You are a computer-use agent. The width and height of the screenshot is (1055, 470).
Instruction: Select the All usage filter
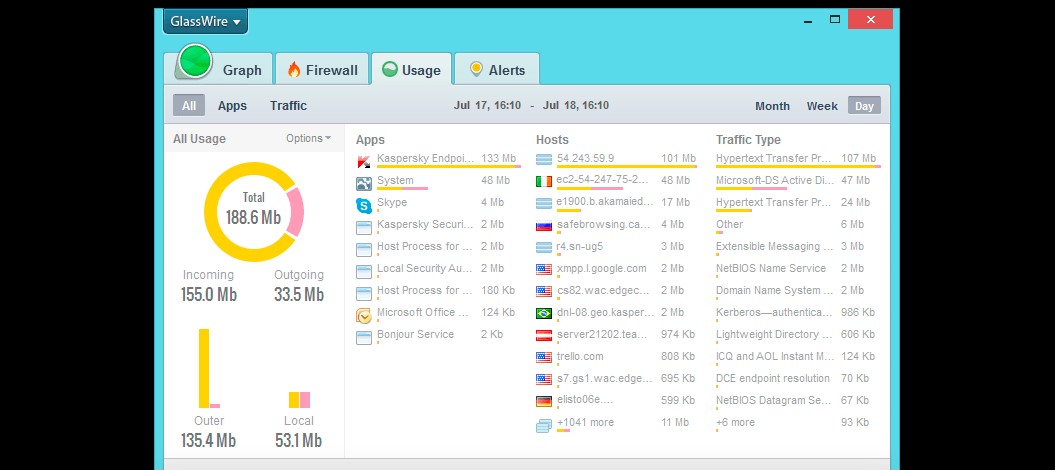[x=189, y=106]
